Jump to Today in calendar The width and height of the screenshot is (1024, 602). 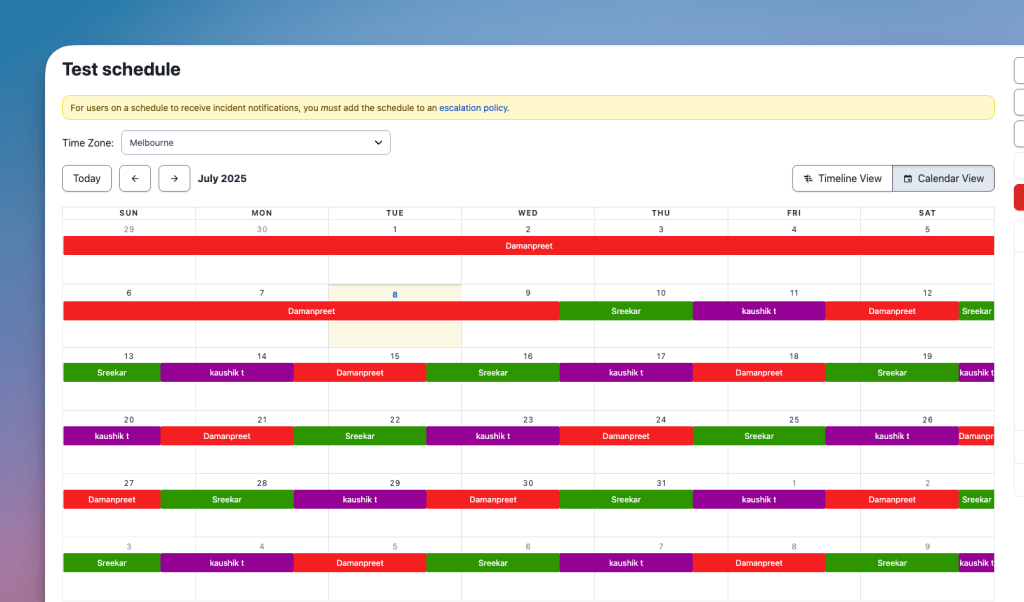(x=87, y=178)
